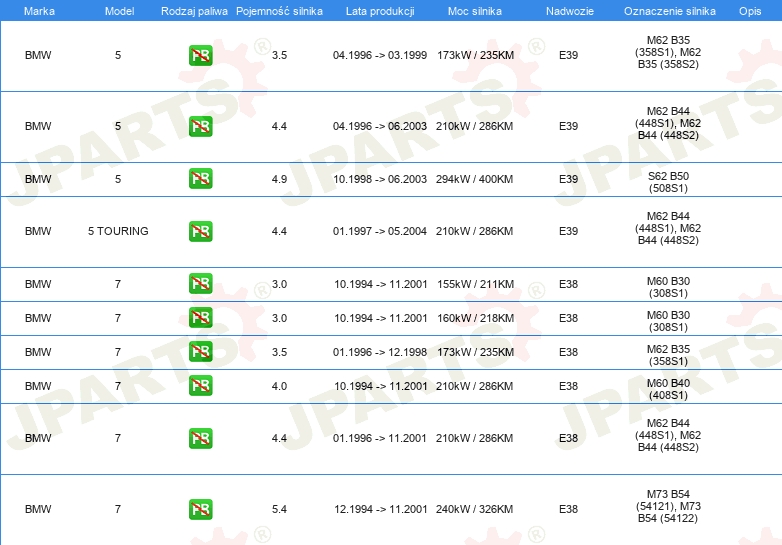The width and height of the screenshot is (782, 545).
Task: Click the Model column header
Action: click(x=118, y=10)
